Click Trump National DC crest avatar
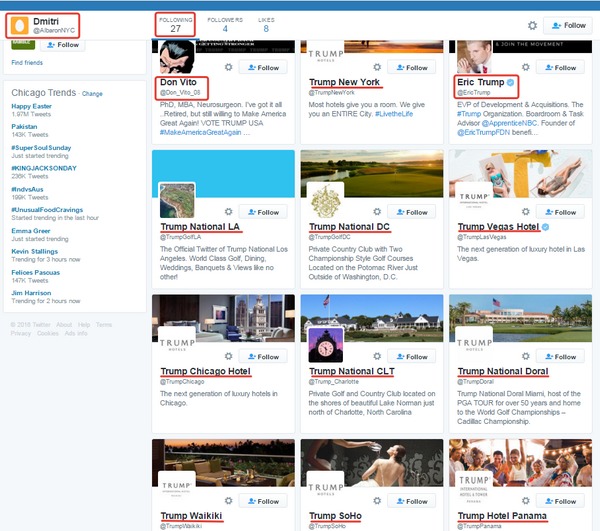Image resolution: width=600 pixels, height=531 pixels. click(x=326, y=200)
